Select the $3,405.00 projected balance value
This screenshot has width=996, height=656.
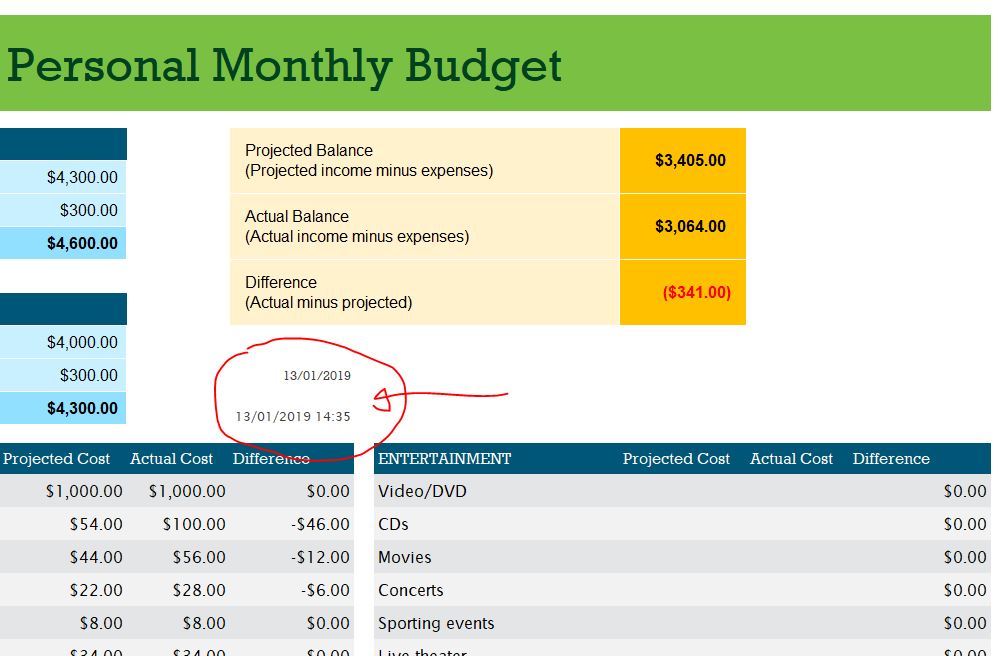(689, 160)
